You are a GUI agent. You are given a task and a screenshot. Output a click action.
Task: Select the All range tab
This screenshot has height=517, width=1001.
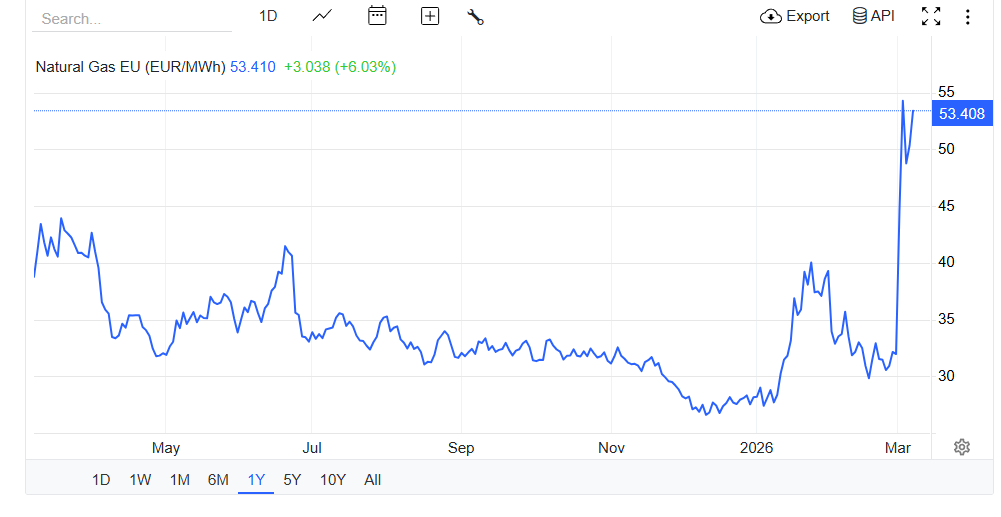pos(372,480)
